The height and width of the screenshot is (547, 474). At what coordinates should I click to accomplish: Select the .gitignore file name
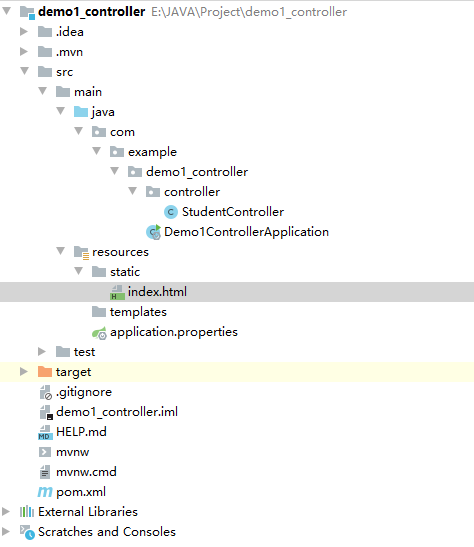coord(84,392)
